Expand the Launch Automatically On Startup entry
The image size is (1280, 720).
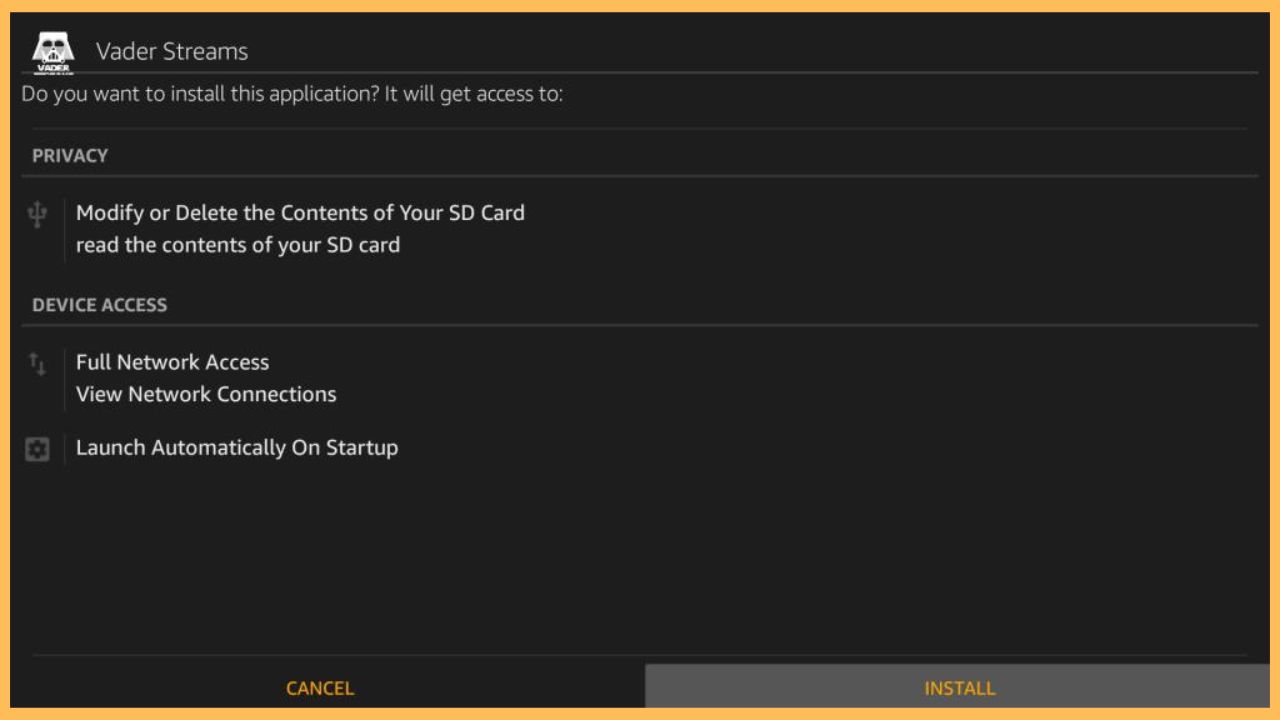click(237, 448)
